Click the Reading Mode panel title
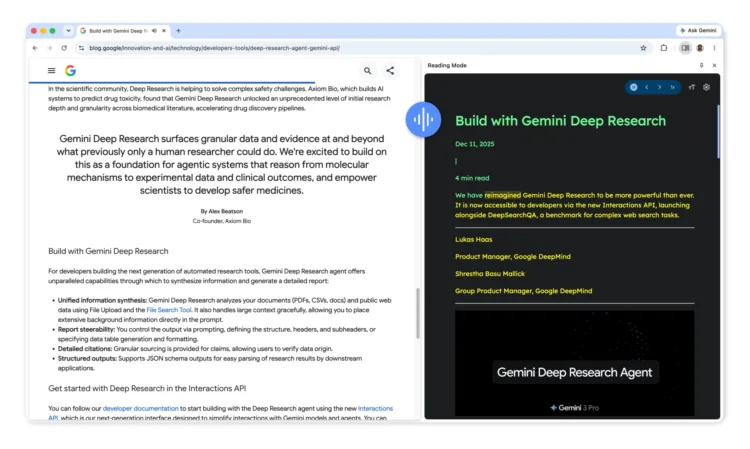750x449 pixels. pos(447,66)
